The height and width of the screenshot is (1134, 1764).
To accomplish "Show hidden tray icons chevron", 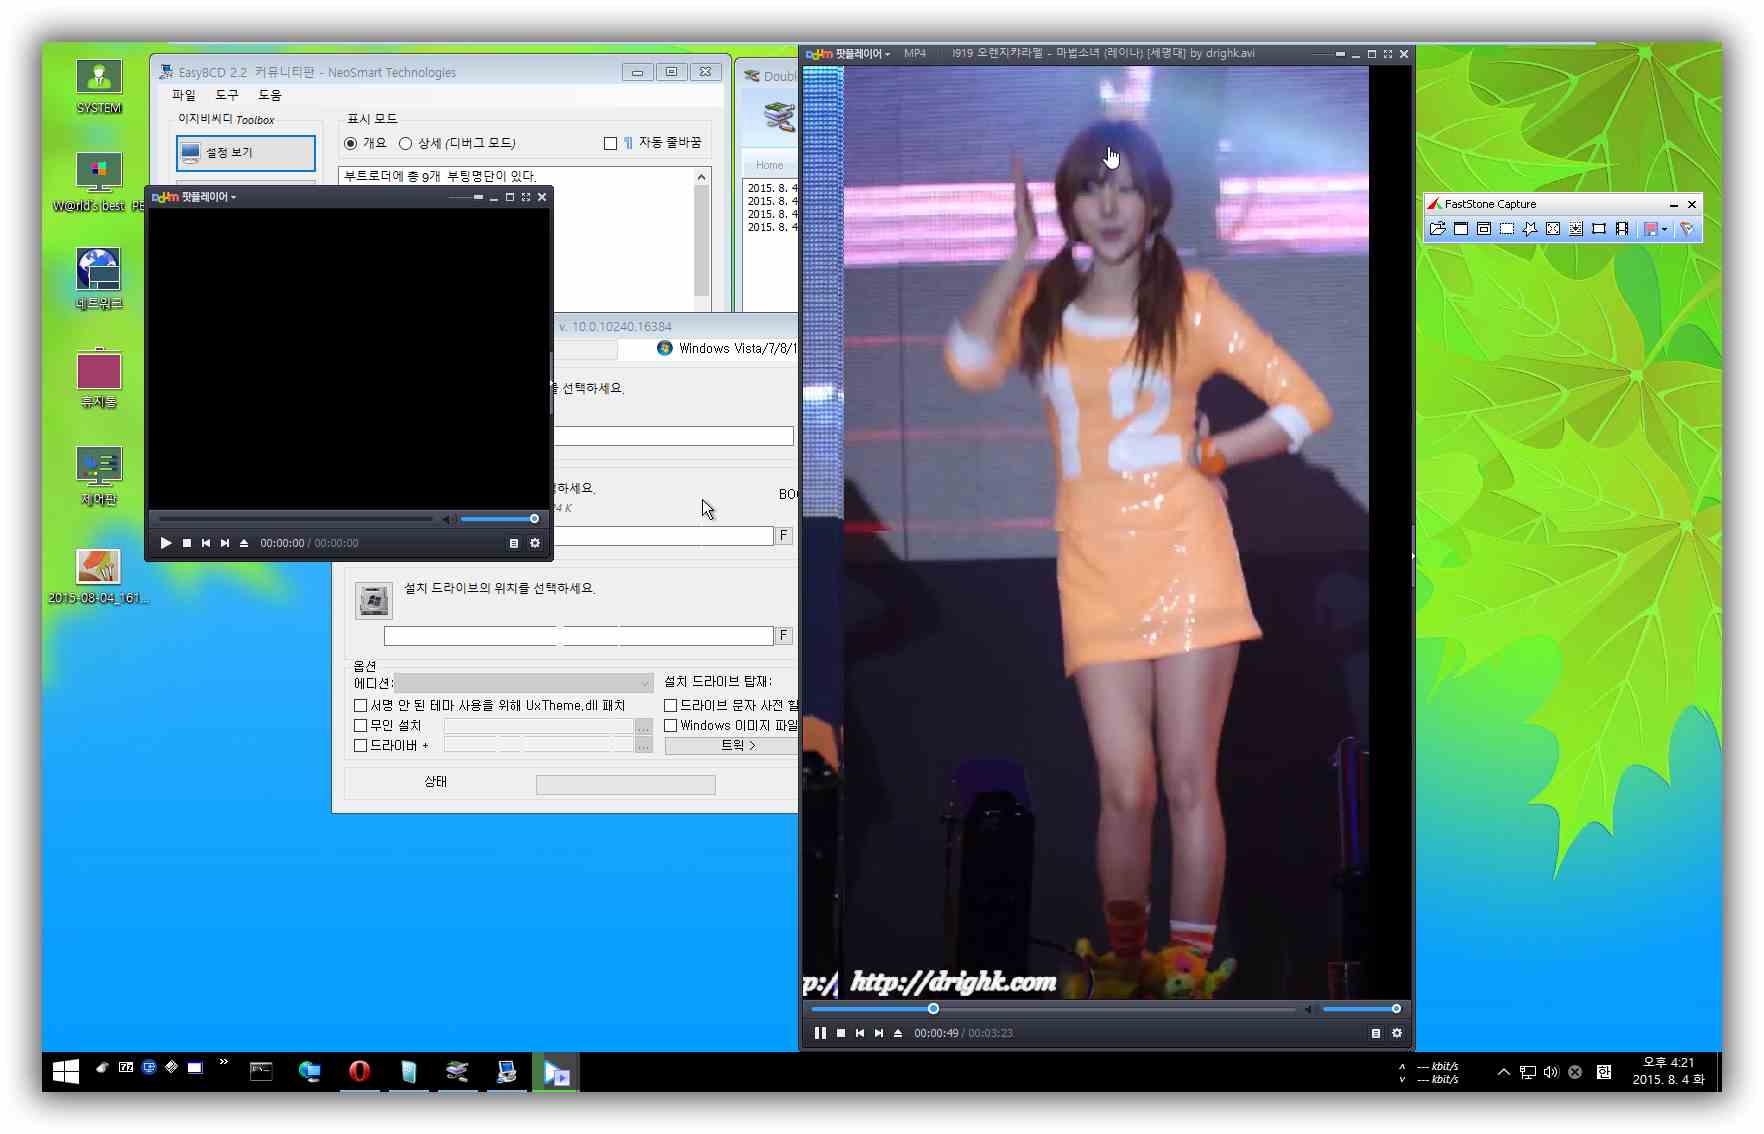I will (1503, 1072).
